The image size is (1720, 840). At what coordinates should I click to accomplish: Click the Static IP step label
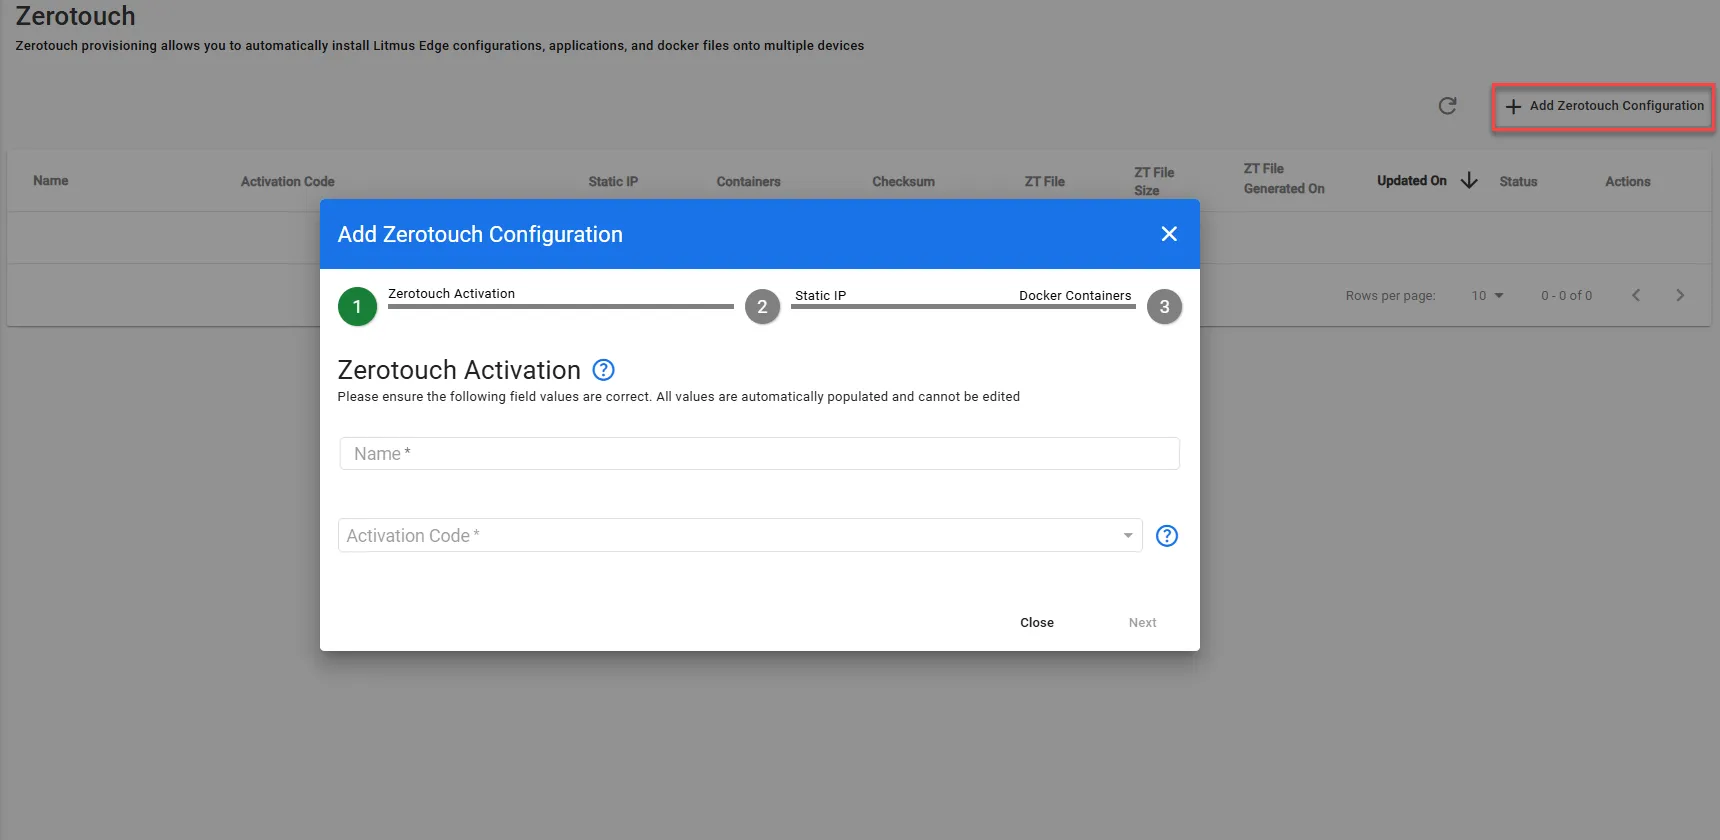(821, 296)
